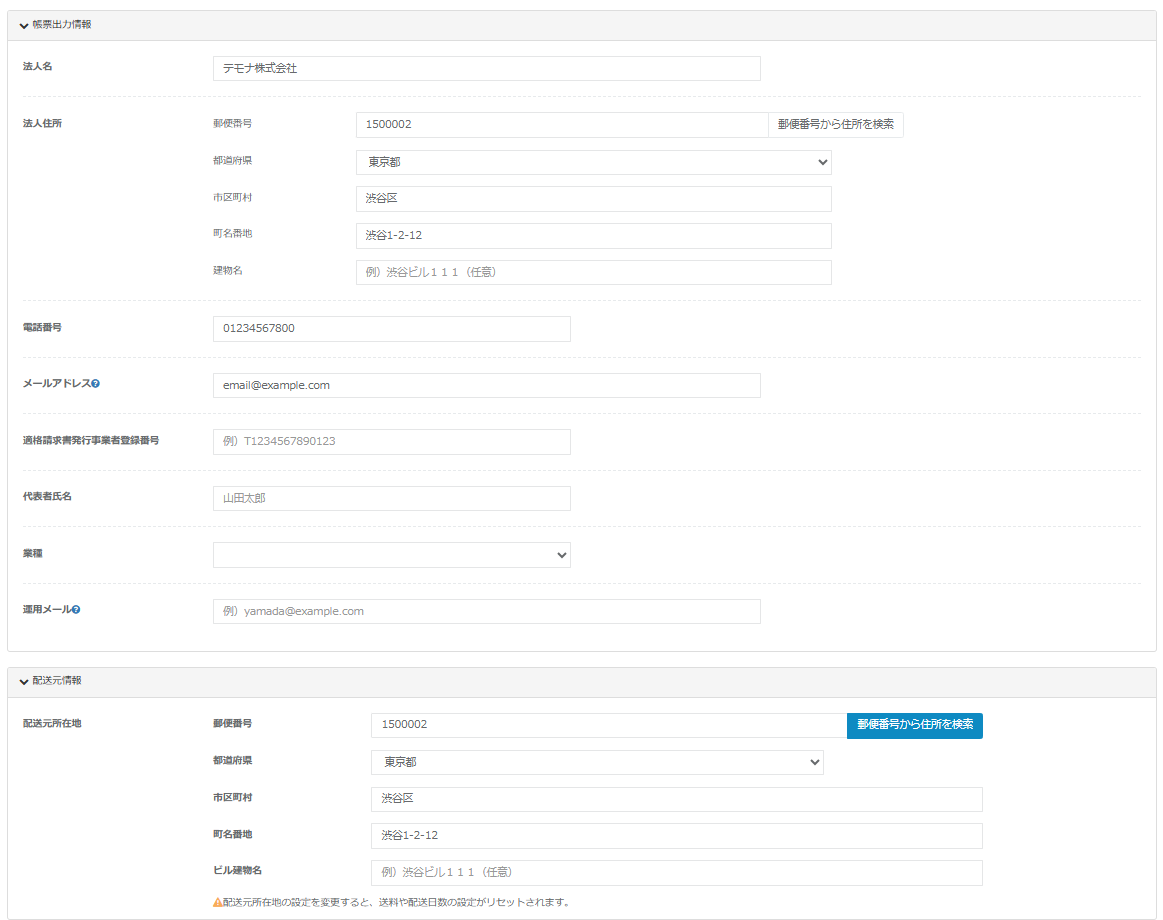Click the ビル建物名 input field
The image size is (1163, 920).
tap(676, 873)
